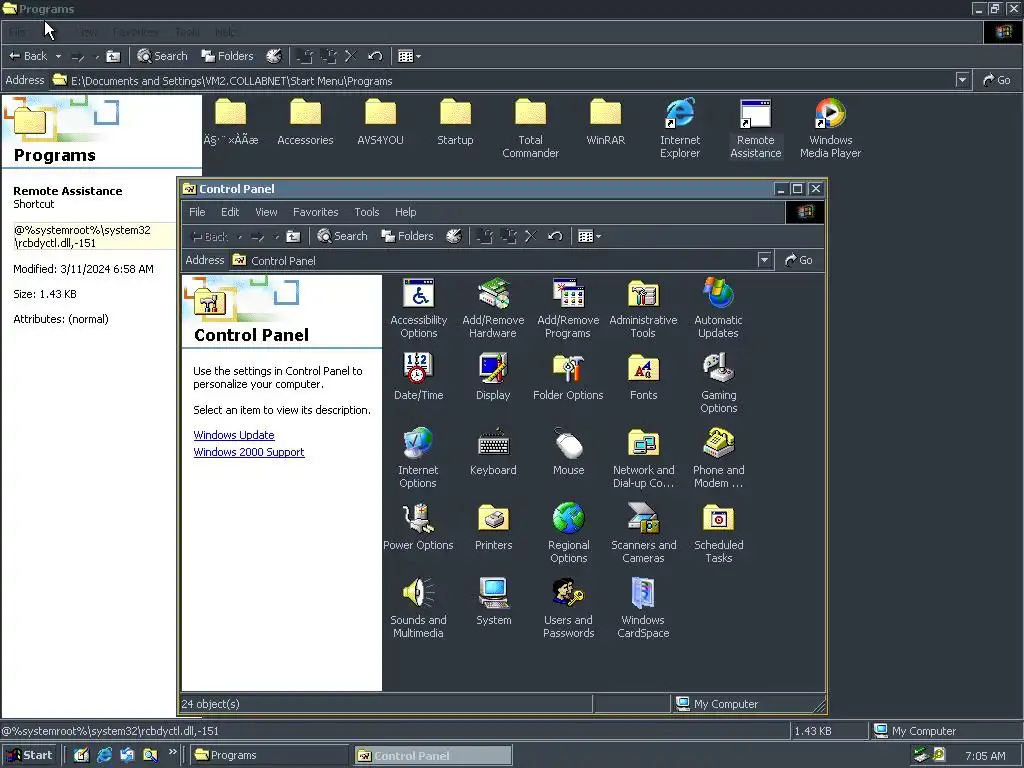Open Sounds and Multimedia applet
This screenshot has width=1024, height=768.
pos(418,609)
